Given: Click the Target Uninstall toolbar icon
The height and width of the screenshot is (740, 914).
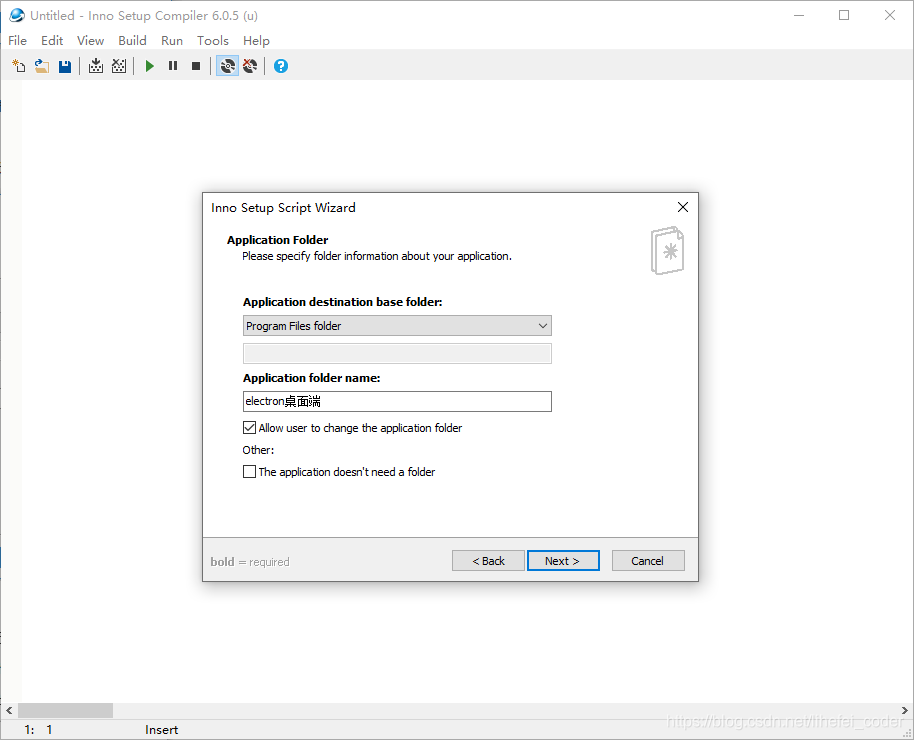Looking at the screenshot, I should pos(250,66).
